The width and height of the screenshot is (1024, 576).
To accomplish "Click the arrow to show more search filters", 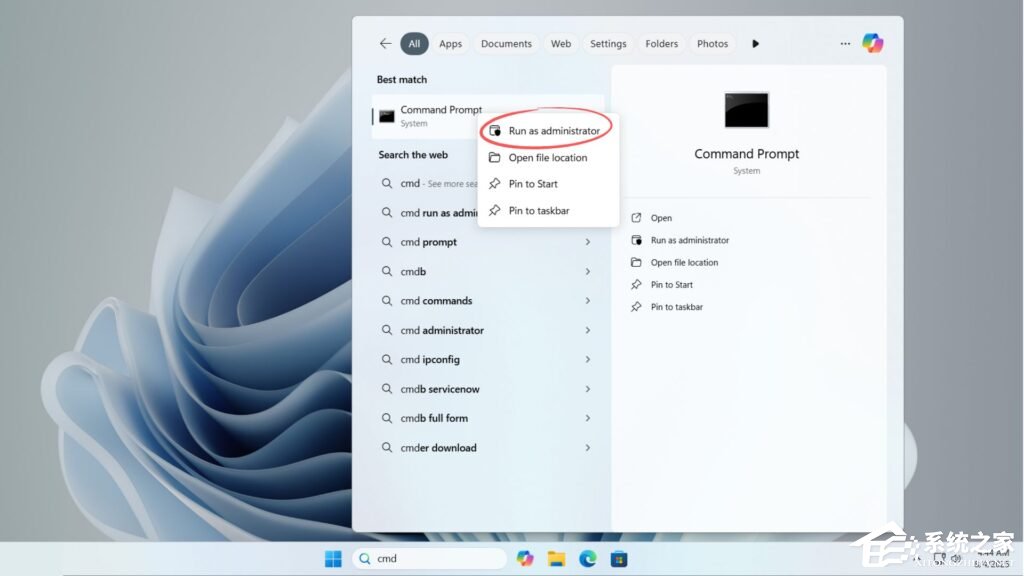I will [755, 43].
